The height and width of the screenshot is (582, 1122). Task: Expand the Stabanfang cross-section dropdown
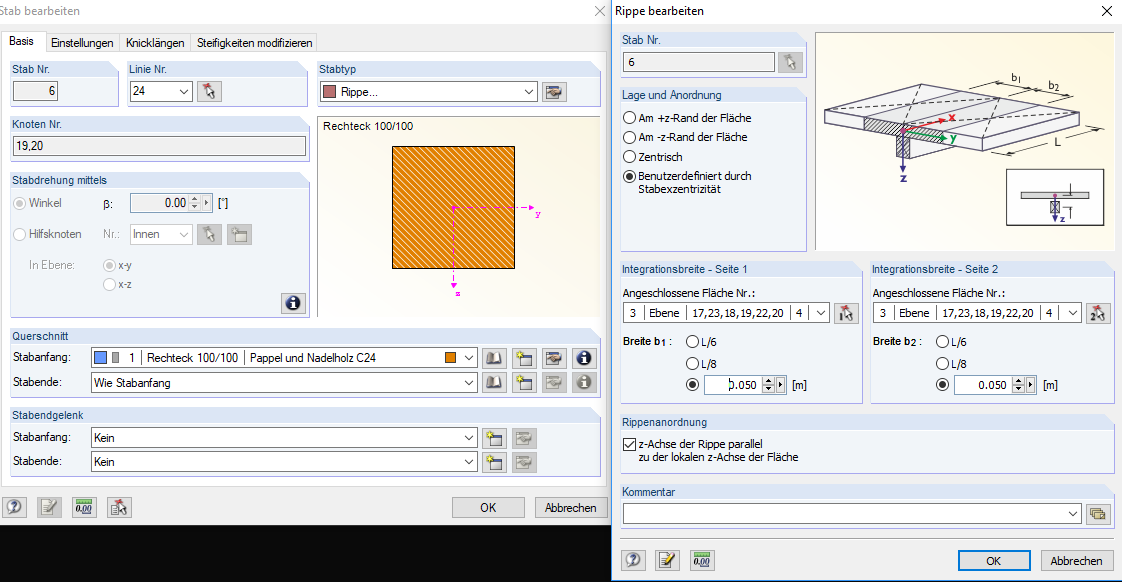point(469,358)
